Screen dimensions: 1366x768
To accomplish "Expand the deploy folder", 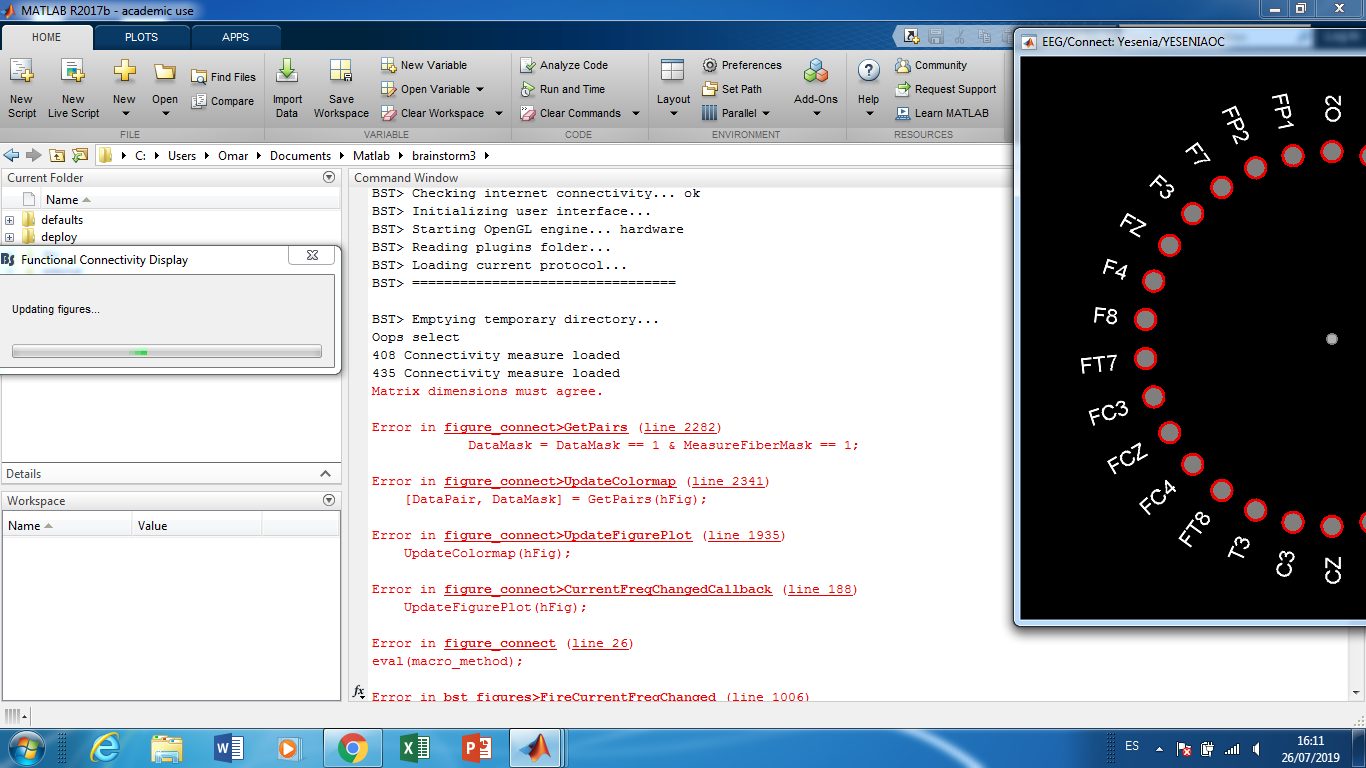I will (10, 238).
